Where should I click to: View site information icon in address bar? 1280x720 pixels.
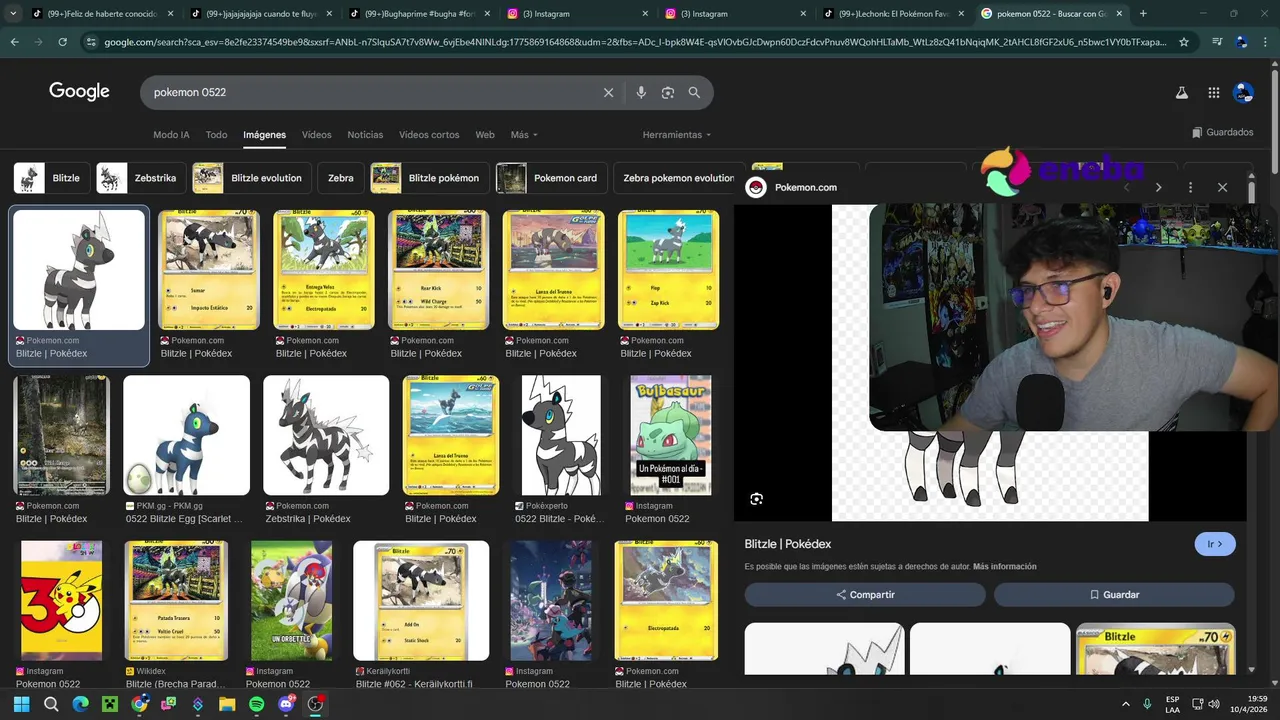point(91,42)
